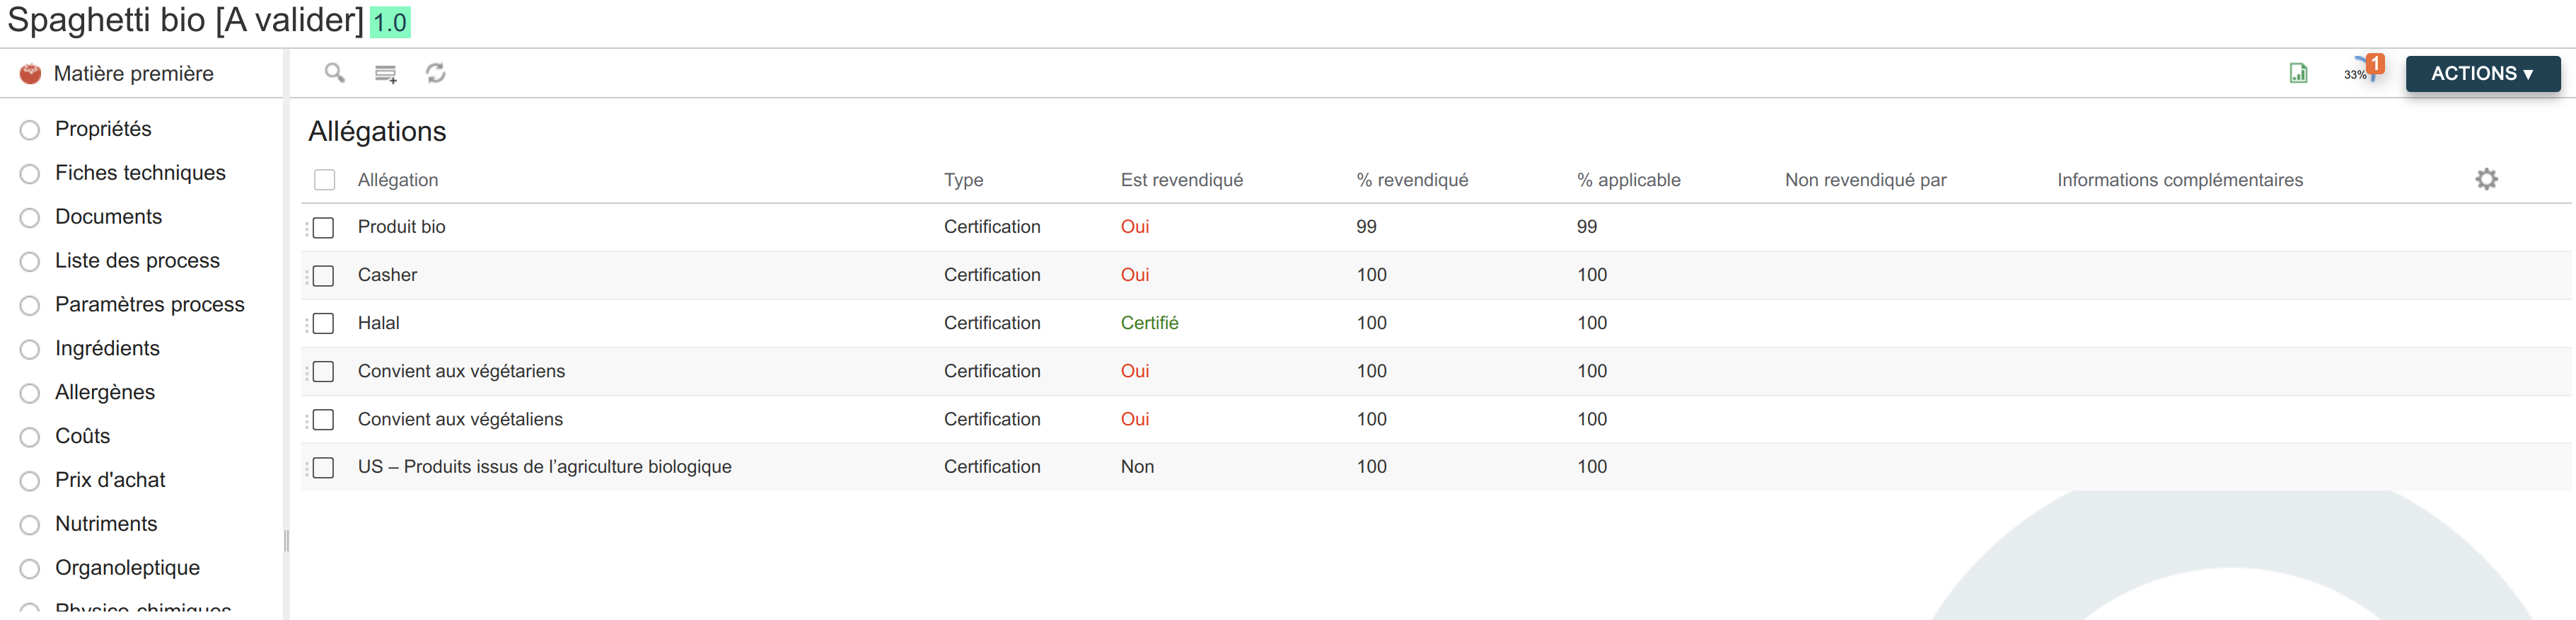Open the table settings gear icon

tap(2486, 179)
